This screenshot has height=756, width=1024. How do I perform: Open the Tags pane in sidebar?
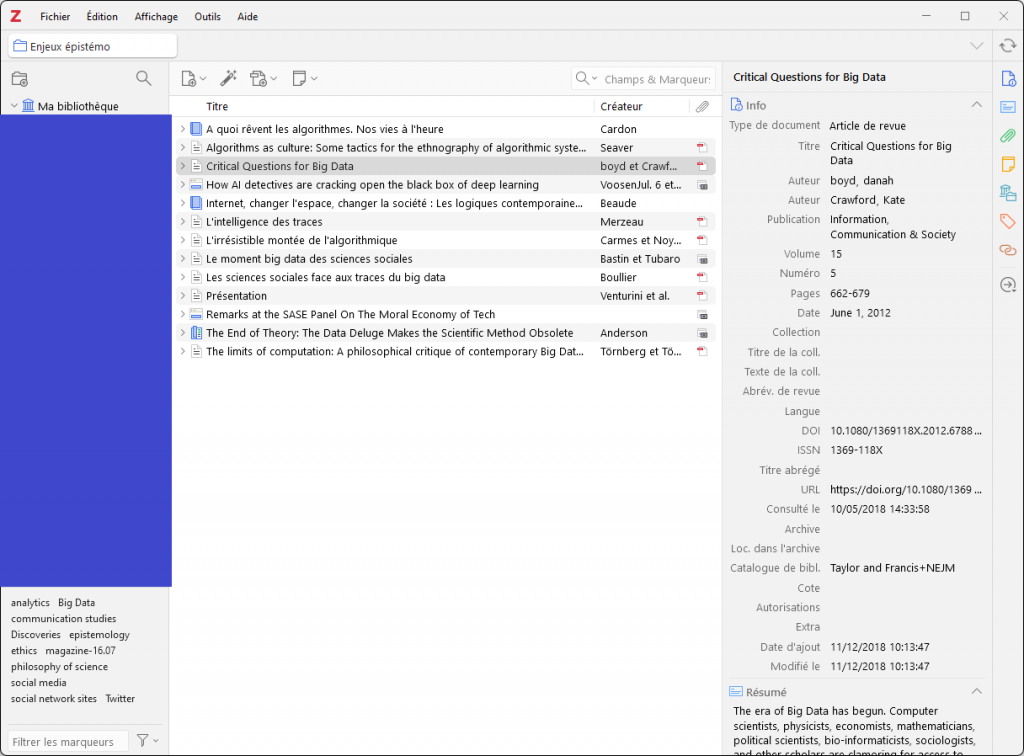click(1008, 221)
